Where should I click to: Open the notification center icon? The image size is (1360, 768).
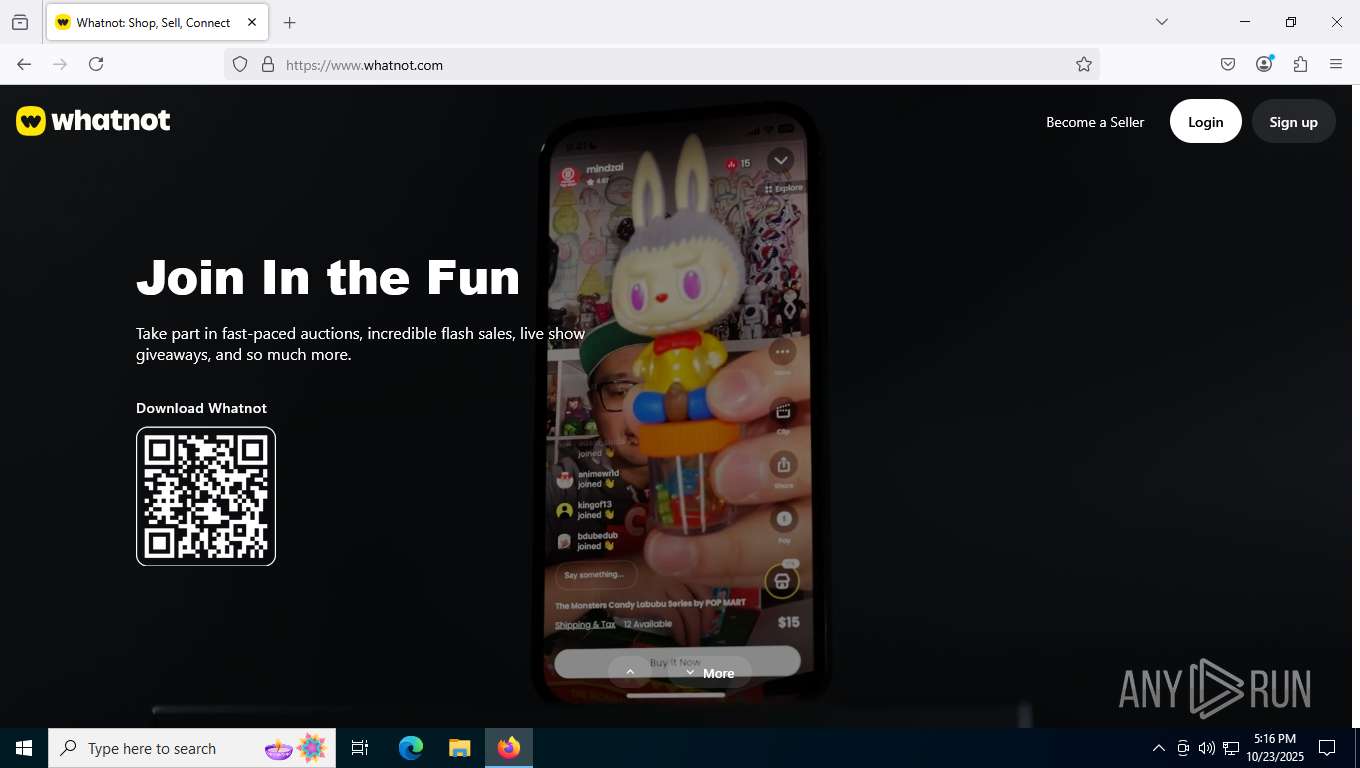point(1327,748)
